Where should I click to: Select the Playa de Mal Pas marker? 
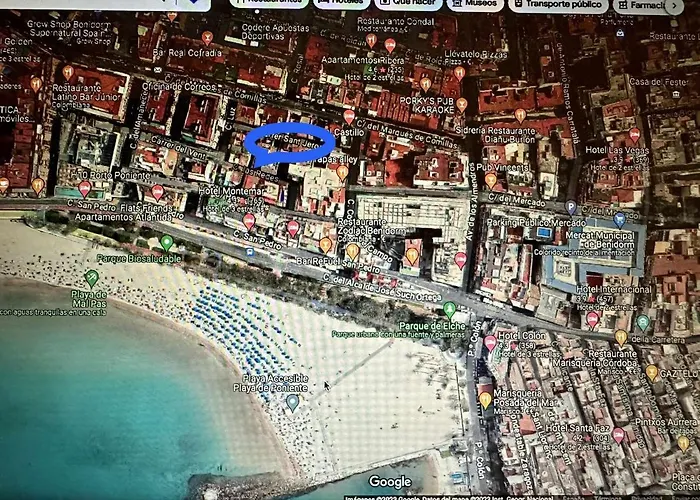pos(92,279)
